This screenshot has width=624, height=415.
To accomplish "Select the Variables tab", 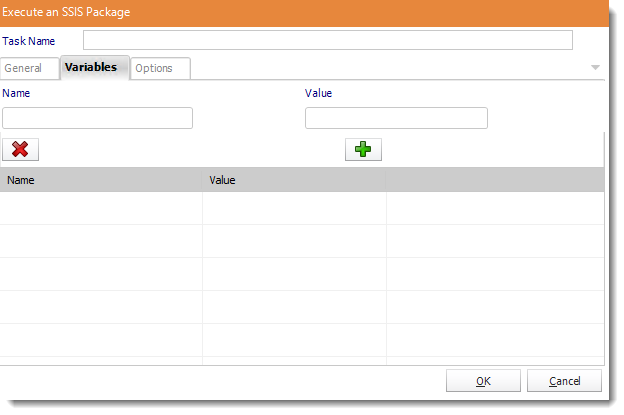I will pyautogui.click(x=95, y=67).
